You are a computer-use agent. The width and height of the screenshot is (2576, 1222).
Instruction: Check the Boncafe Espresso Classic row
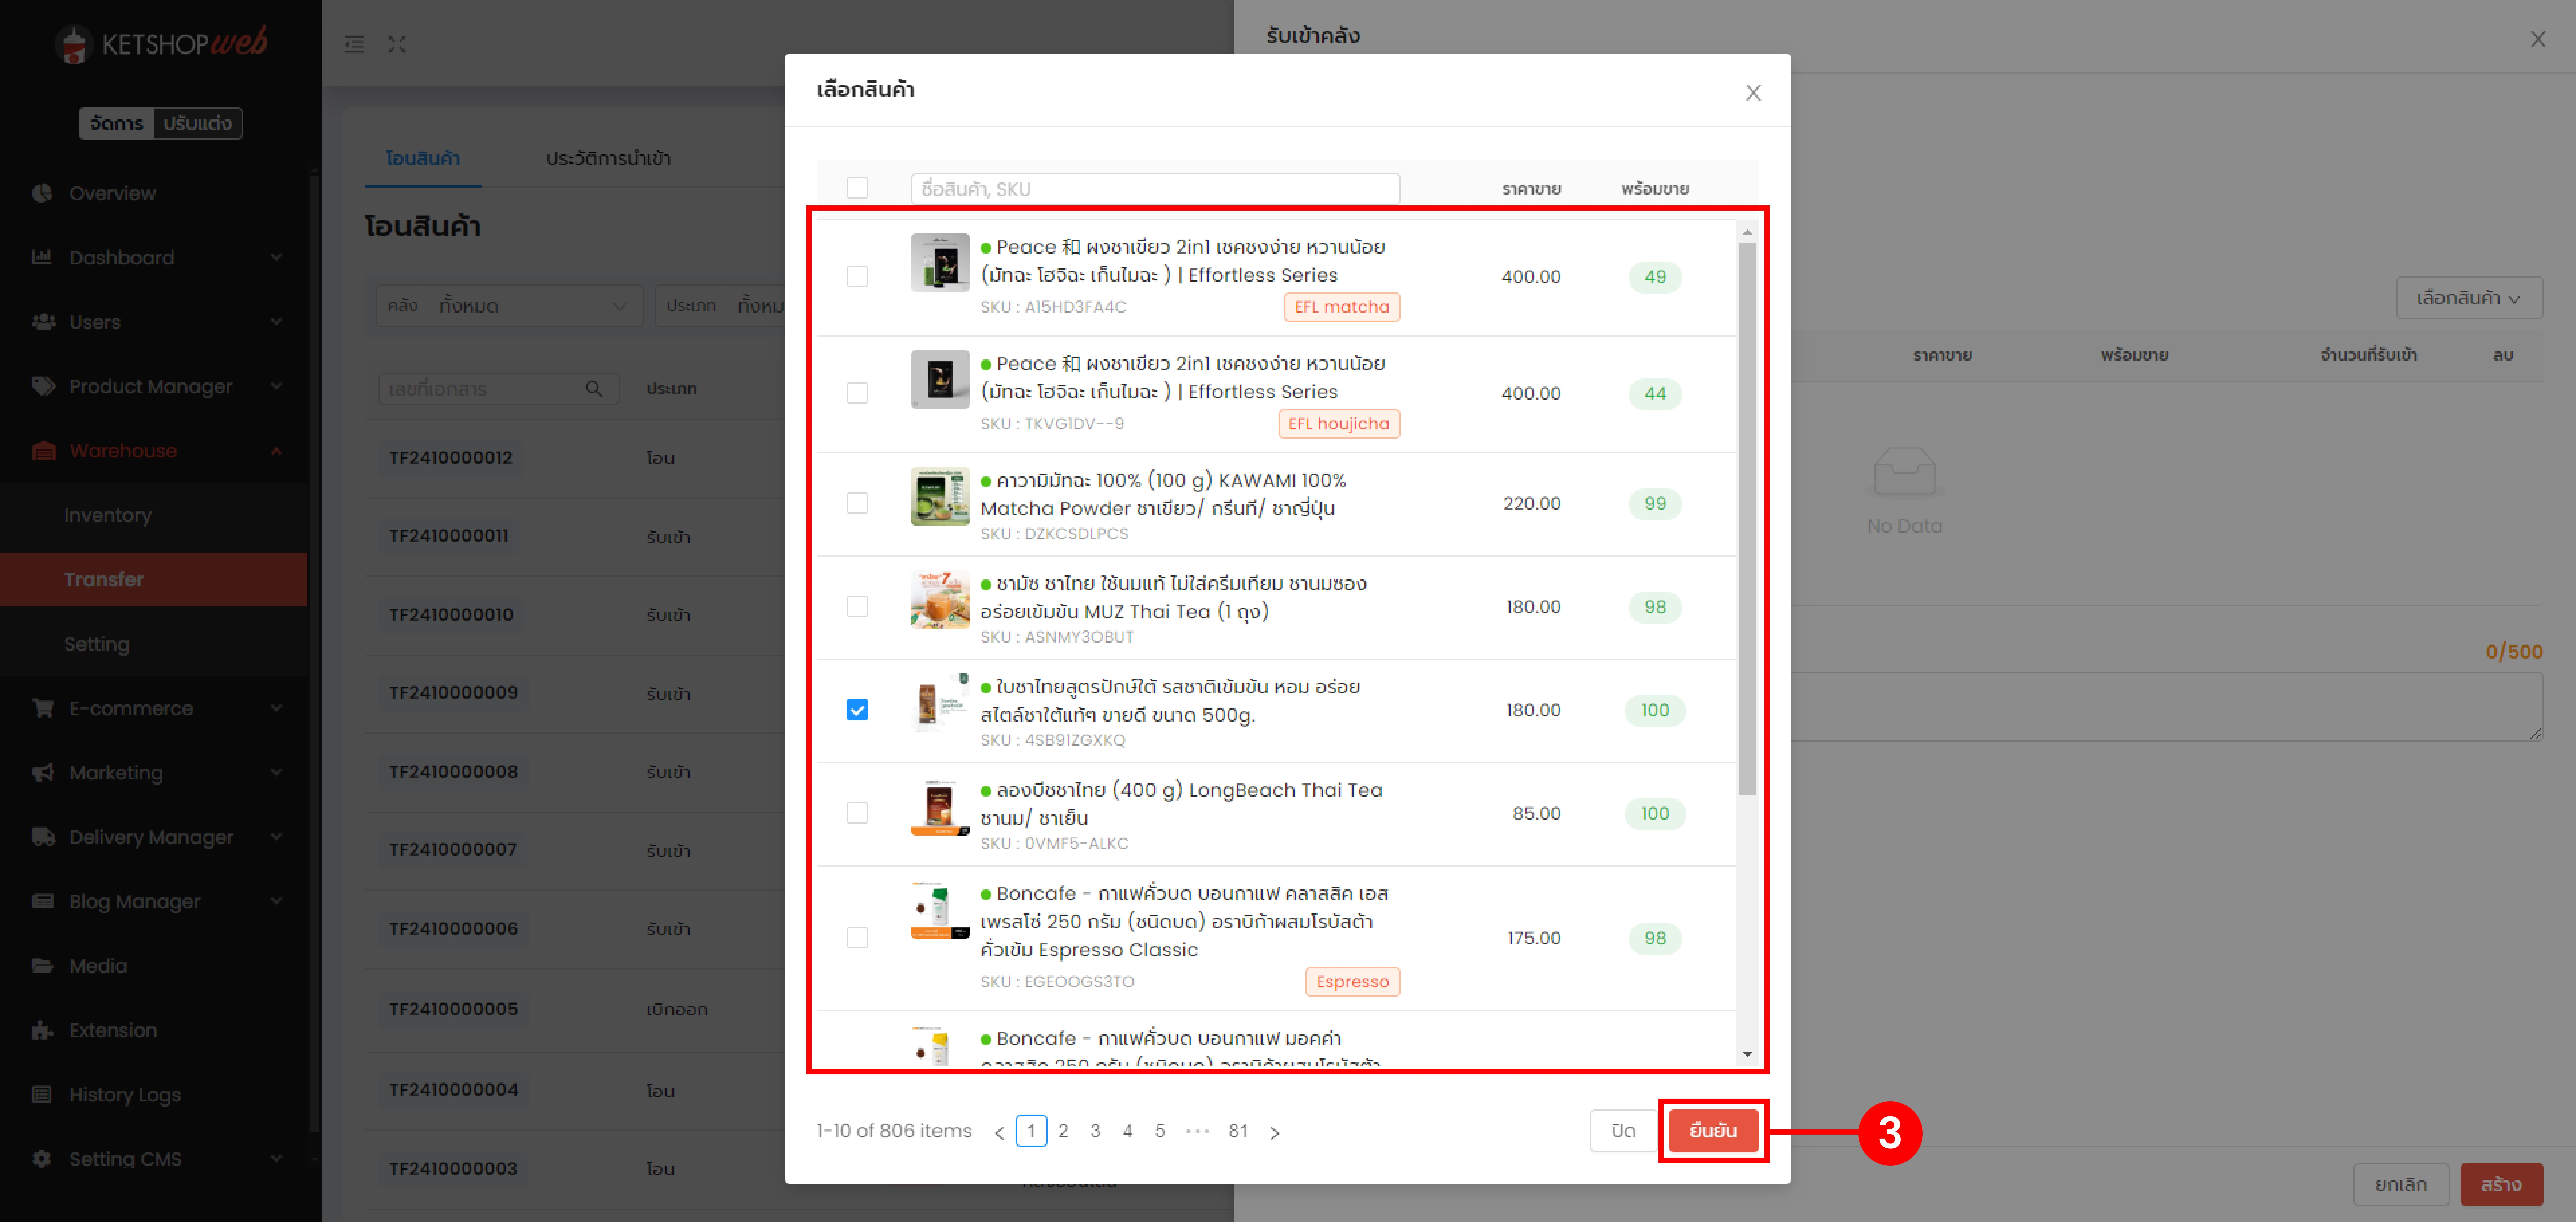[857, 938]
